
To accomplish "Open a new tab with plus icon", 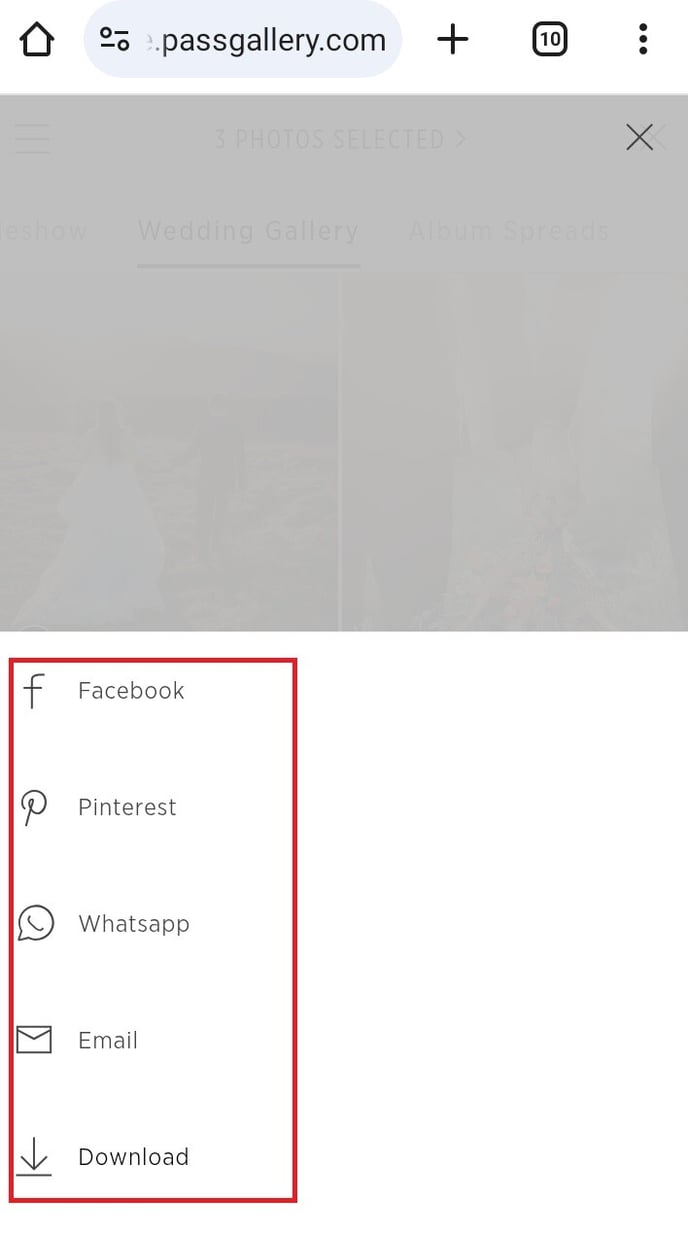I will pos(453,40).
